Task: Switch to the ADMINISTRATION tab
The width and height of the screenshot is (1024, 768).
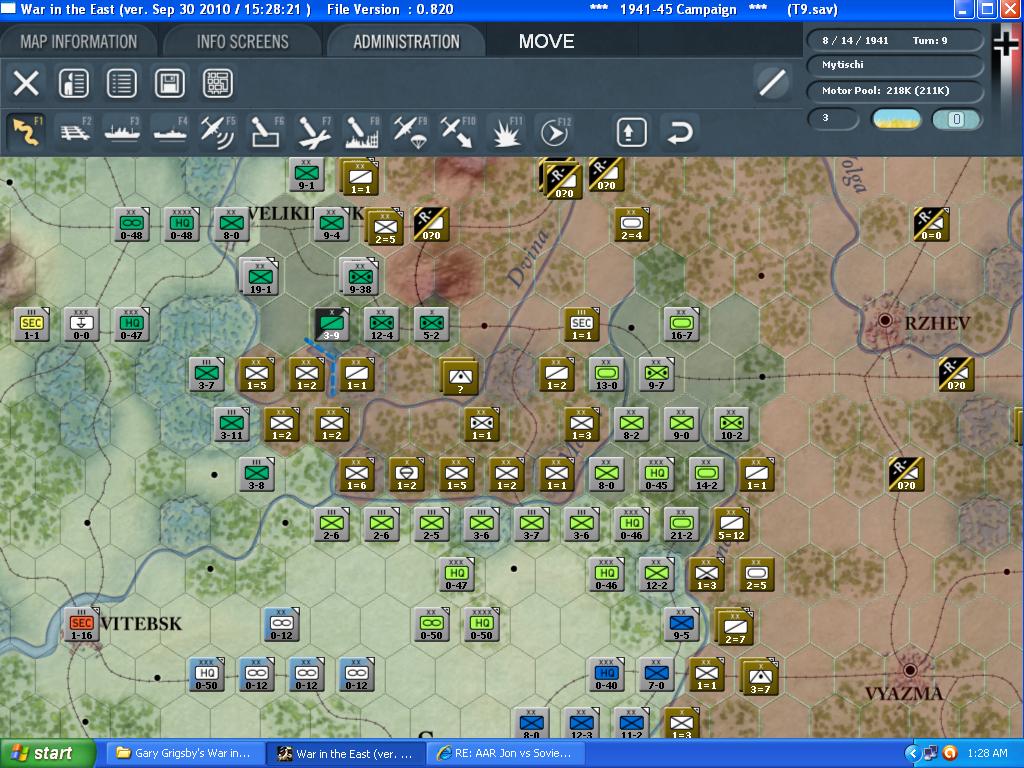Action: click(x=406, y=42)
